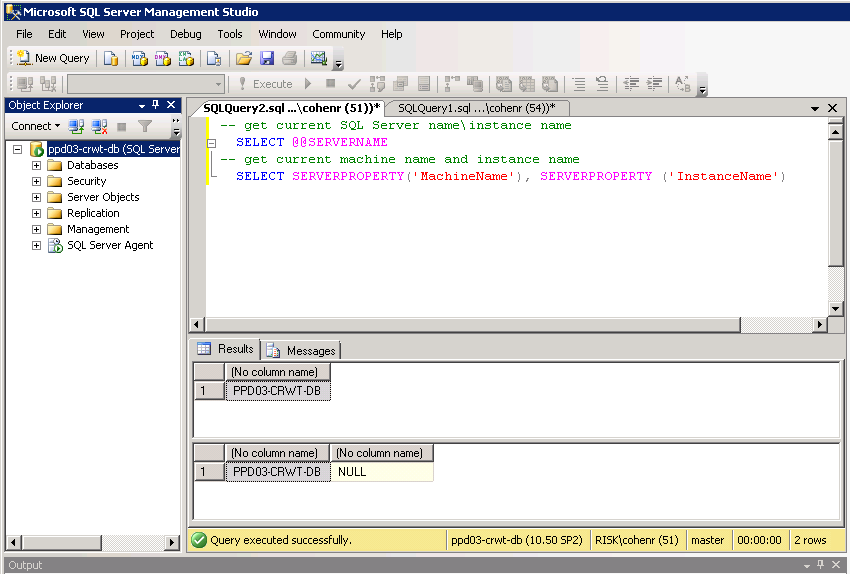Click the Stop icon in Object Explorer
This screenshot has height=574, width=850.
[121, 126]
